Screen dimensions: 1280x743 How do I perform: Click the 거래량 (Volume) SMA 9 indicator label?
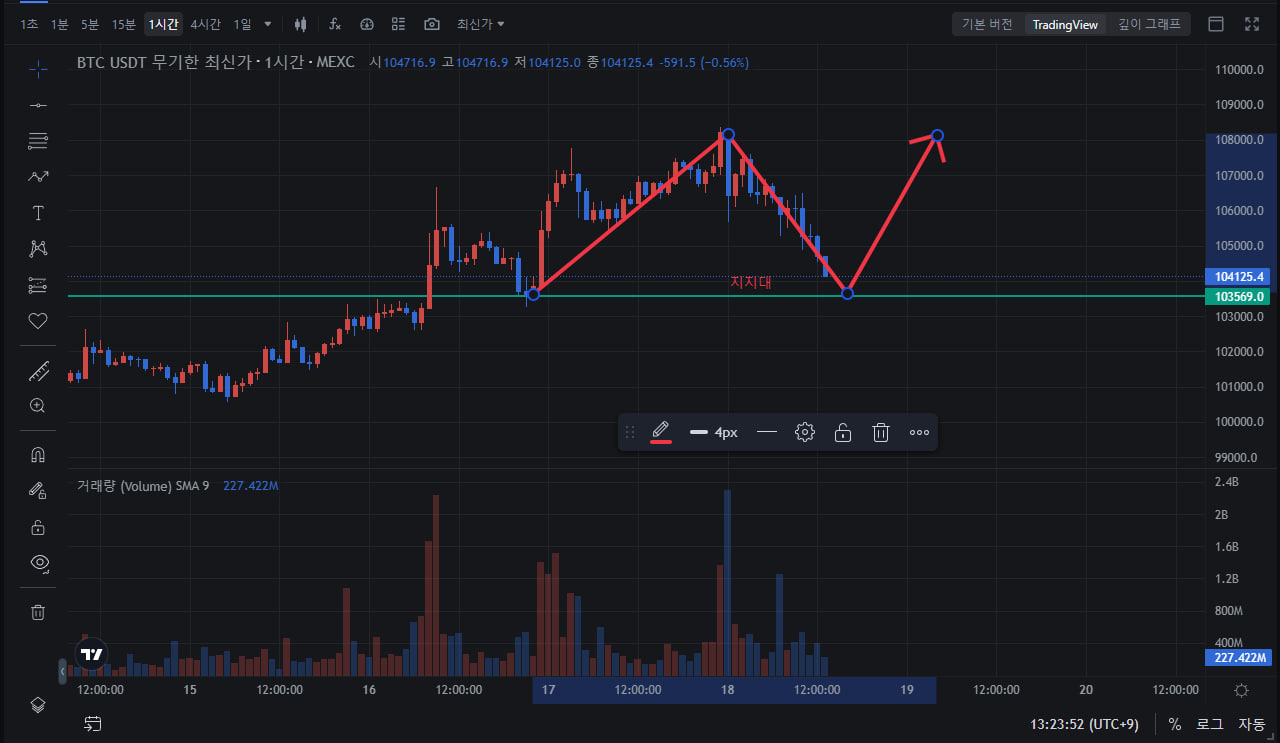tap(143, 486)
